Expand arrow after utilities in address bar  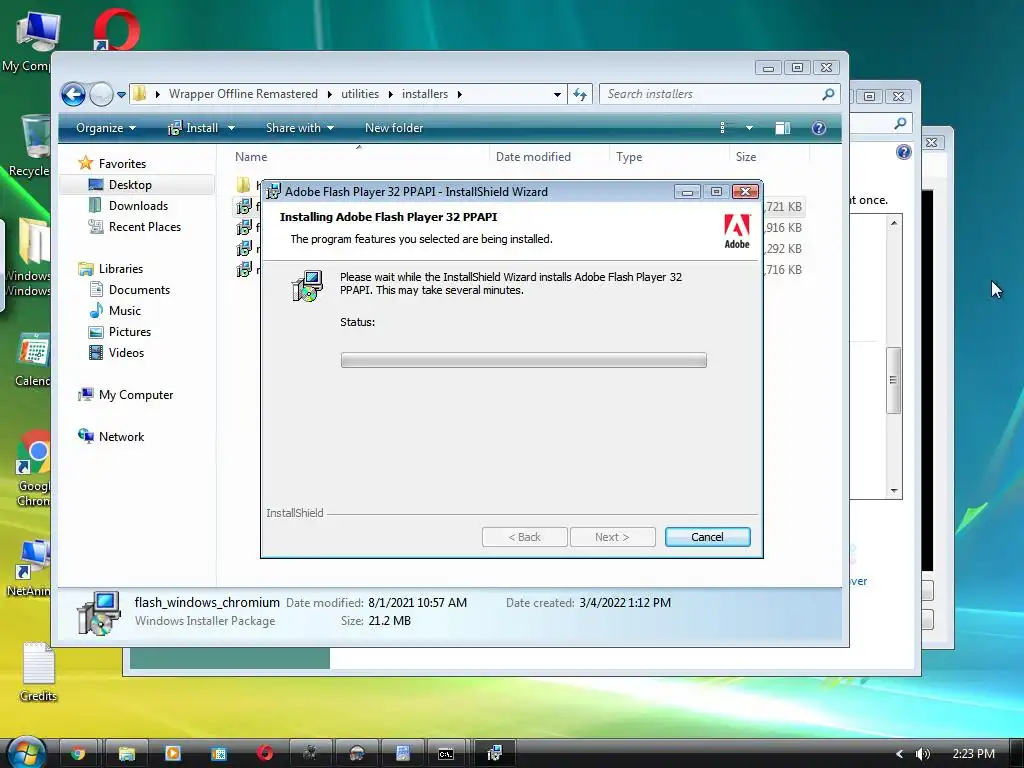point(391,94)
